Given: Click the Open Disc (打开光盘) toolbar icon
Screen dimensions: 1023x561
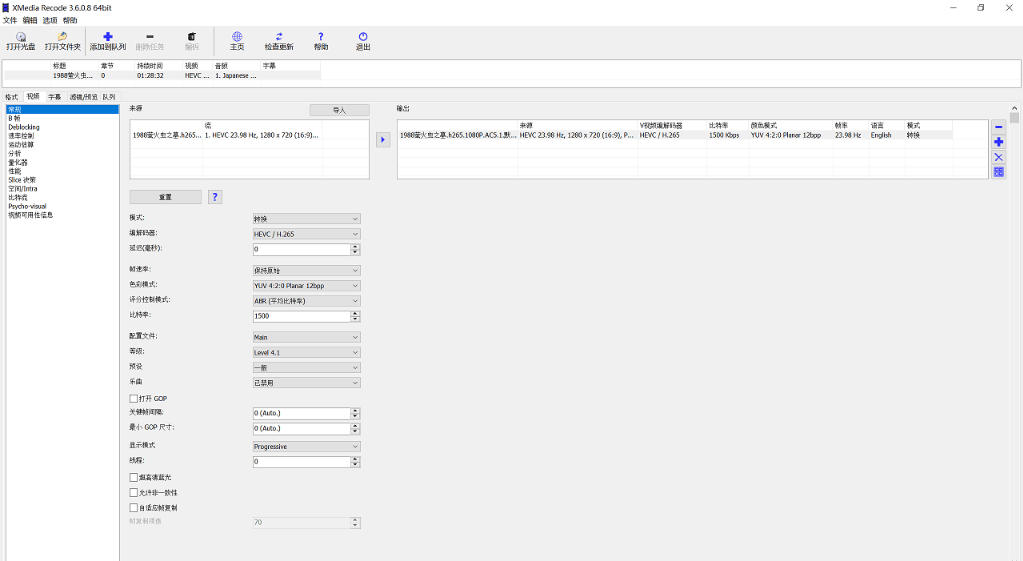Looking at the screenshot, I should [x=21, y=37].
